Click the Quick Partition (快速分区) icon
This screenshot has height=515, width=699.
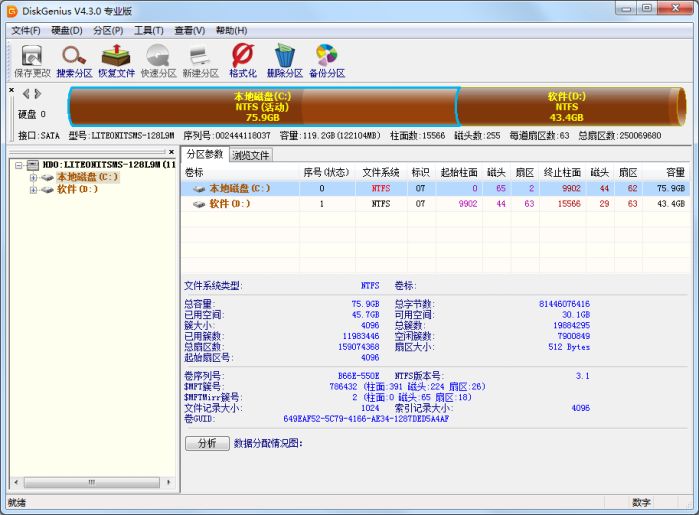click(158, 61)
